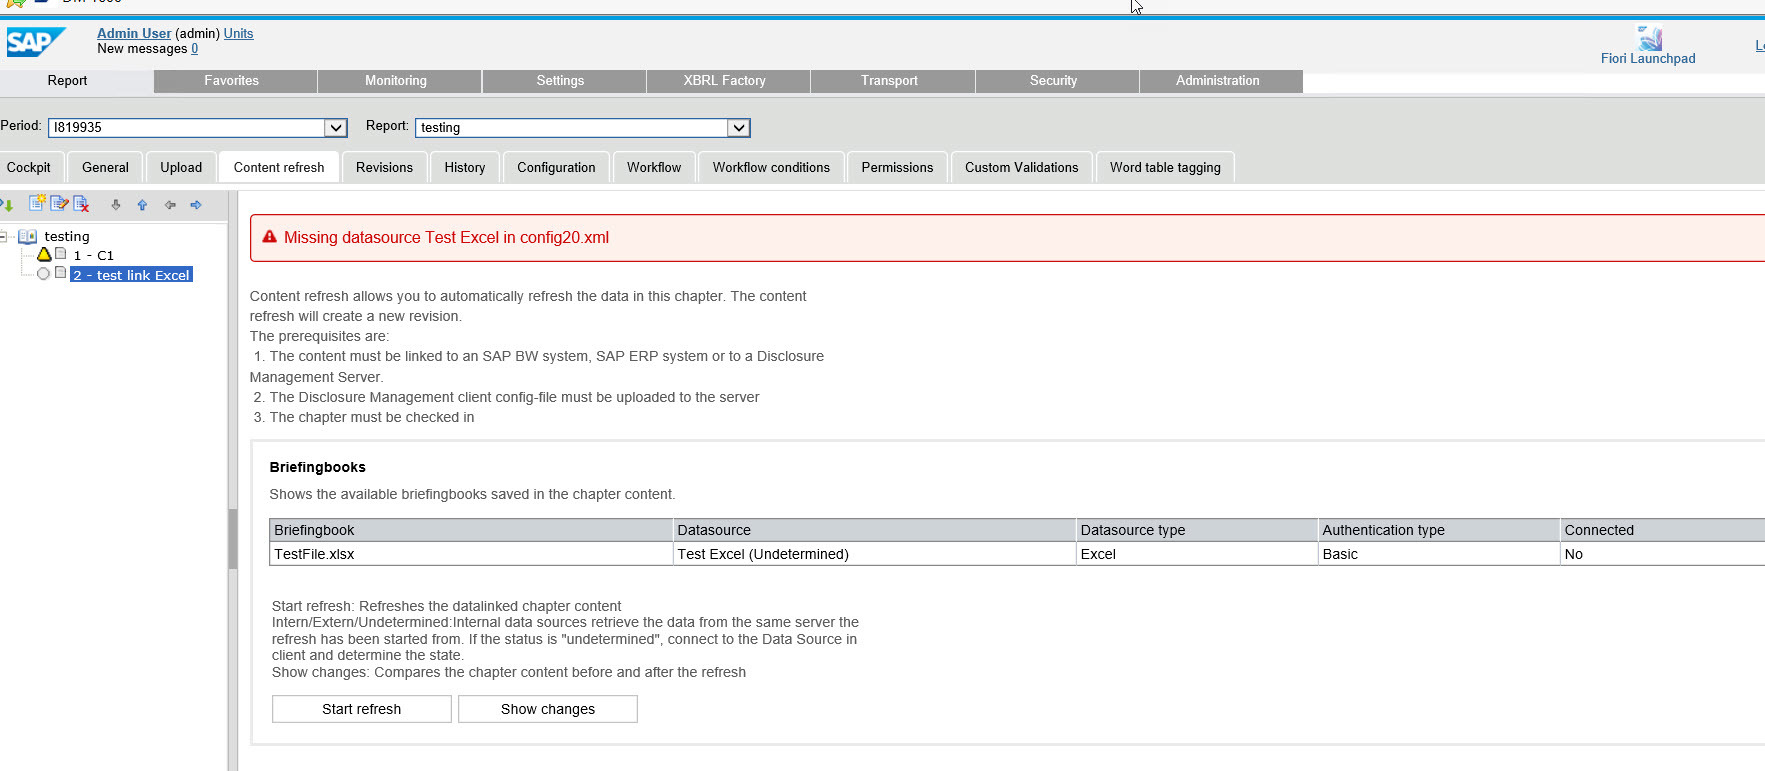Click the red error alert icon

coord(269,237)
